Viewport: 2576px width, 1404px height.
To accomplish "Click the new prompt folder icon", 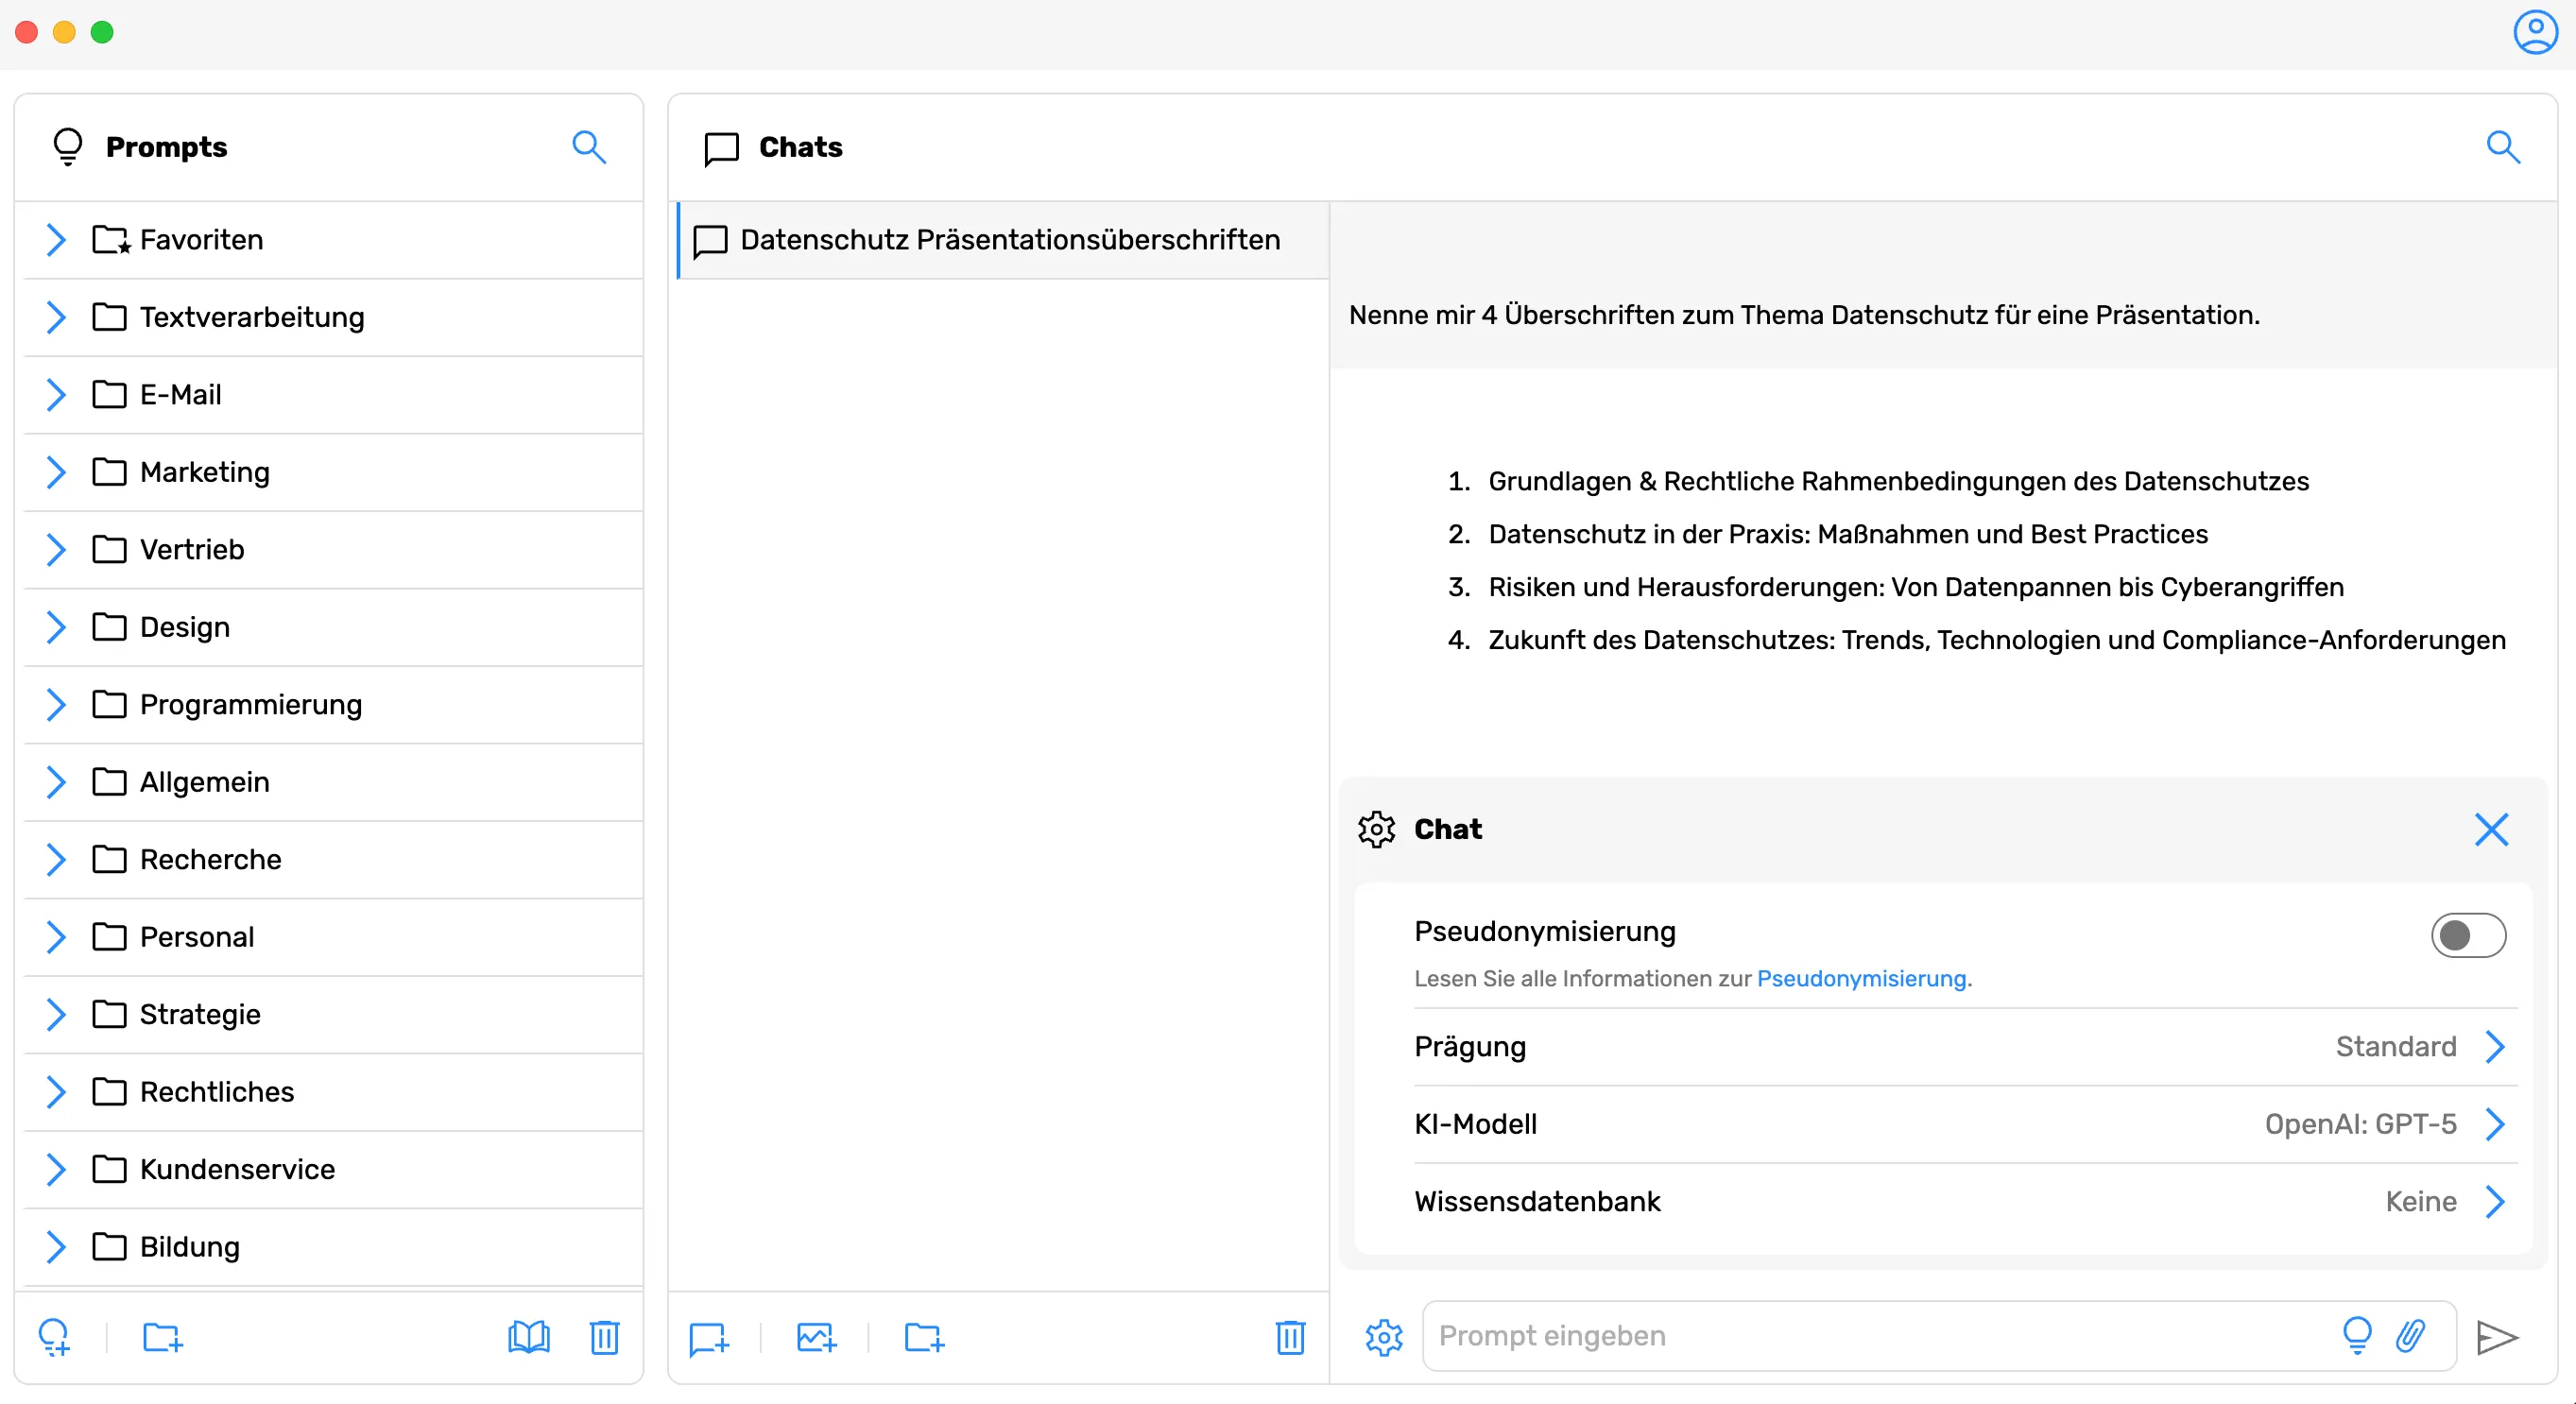I will click(x=162, y=1337).
